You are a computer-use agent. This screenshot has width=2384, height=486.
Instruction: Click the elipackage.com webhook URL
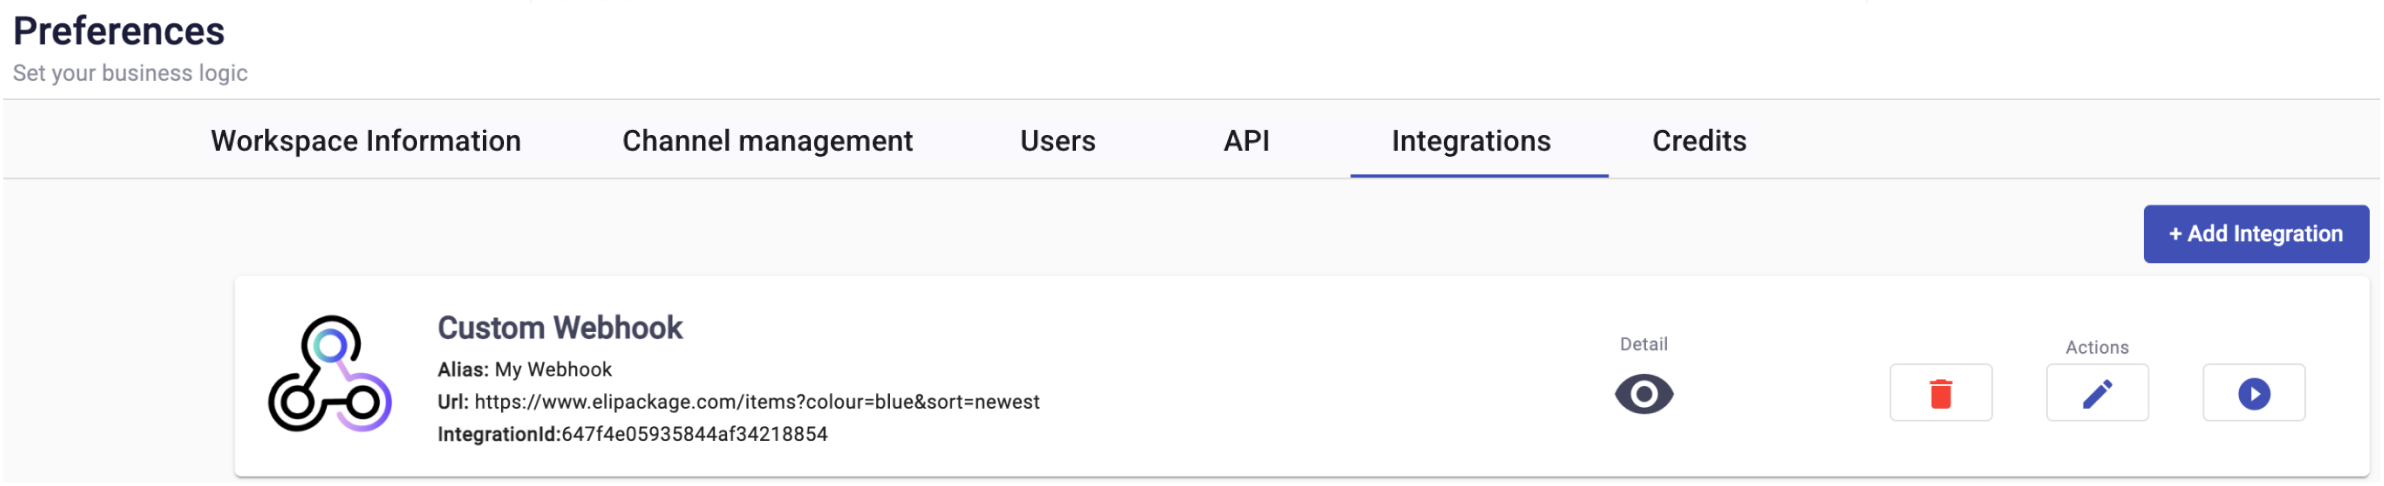coord(757,402)
